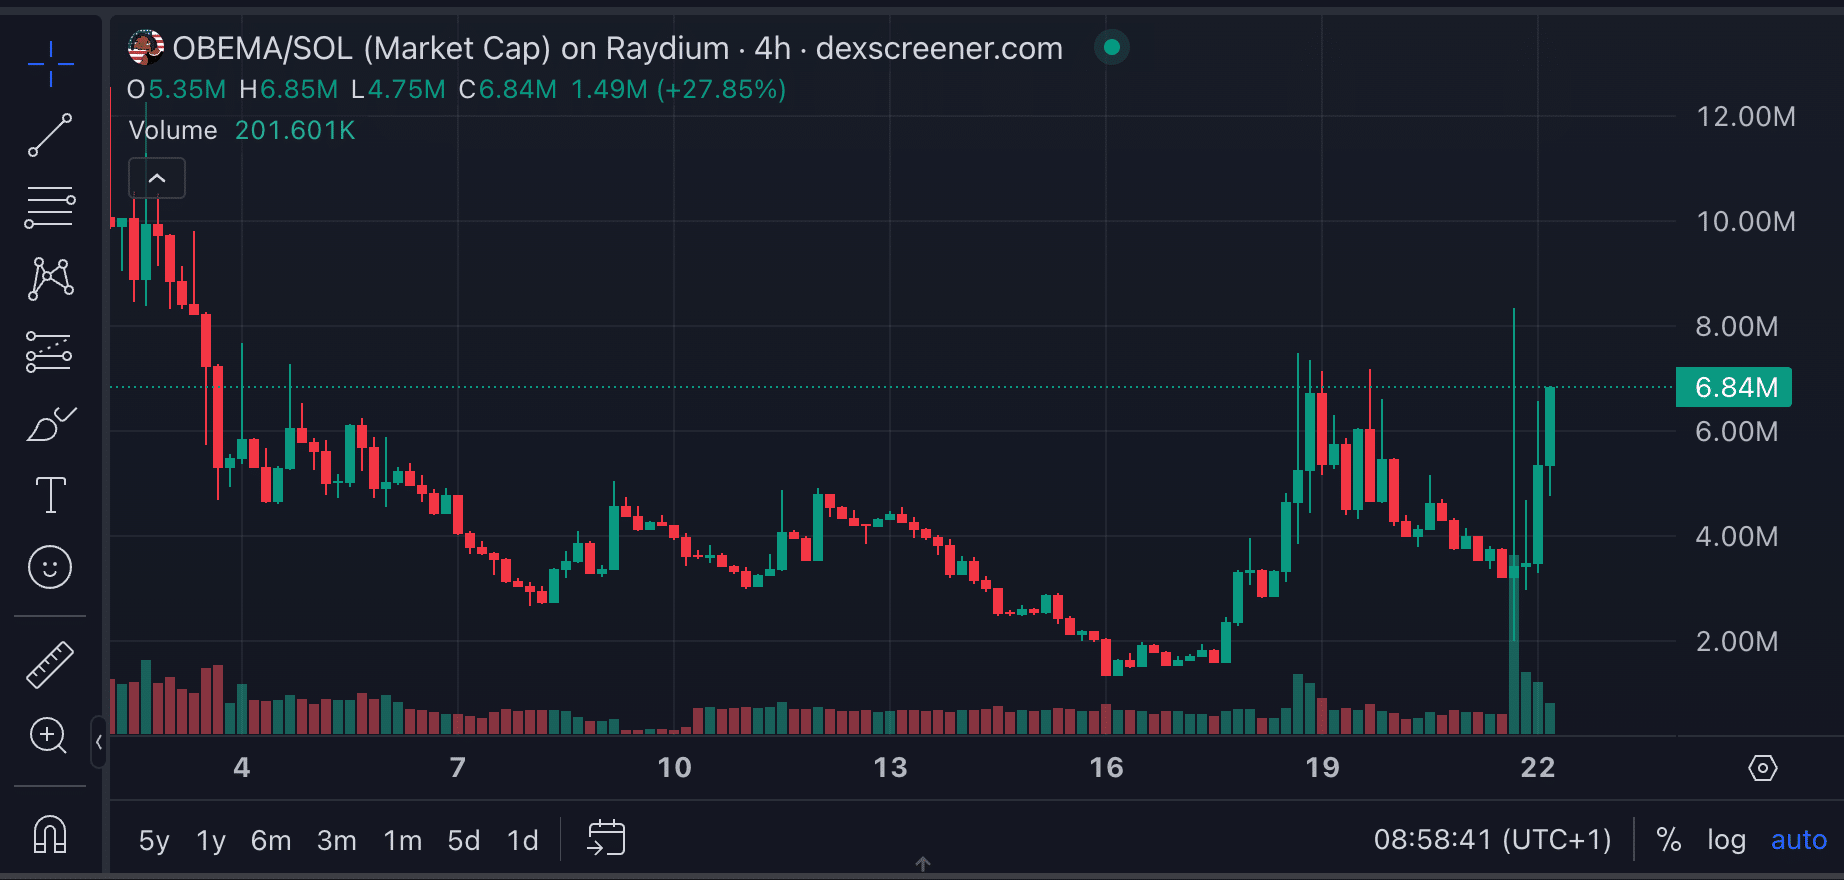Toggle percent scale mode
1844x880 pixels.
click(x=1668, y=840)
